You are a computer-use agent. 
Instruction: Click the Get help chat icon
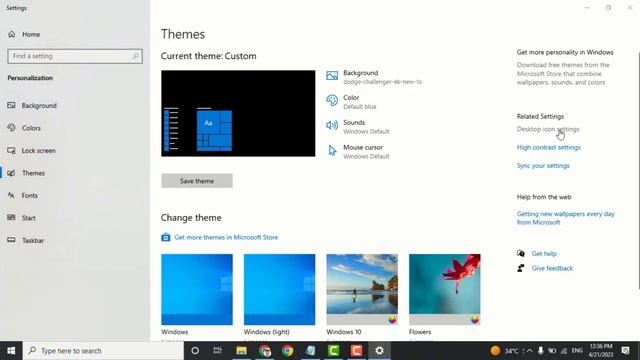pyautogui.click(x=521, y=253)
